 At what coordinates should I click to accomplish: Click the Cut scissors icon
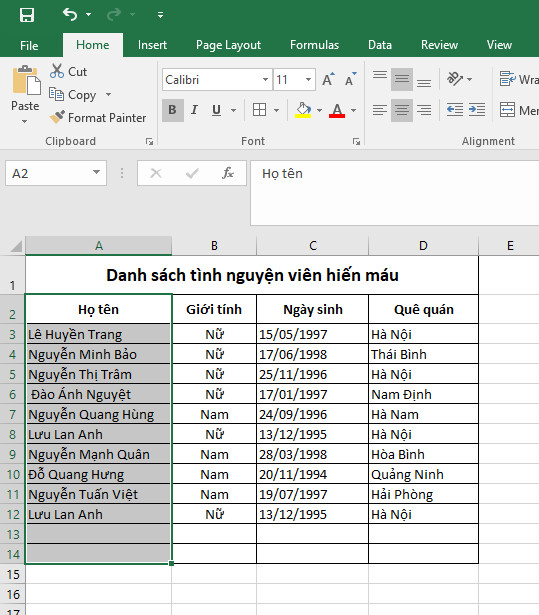pos(57,71)
